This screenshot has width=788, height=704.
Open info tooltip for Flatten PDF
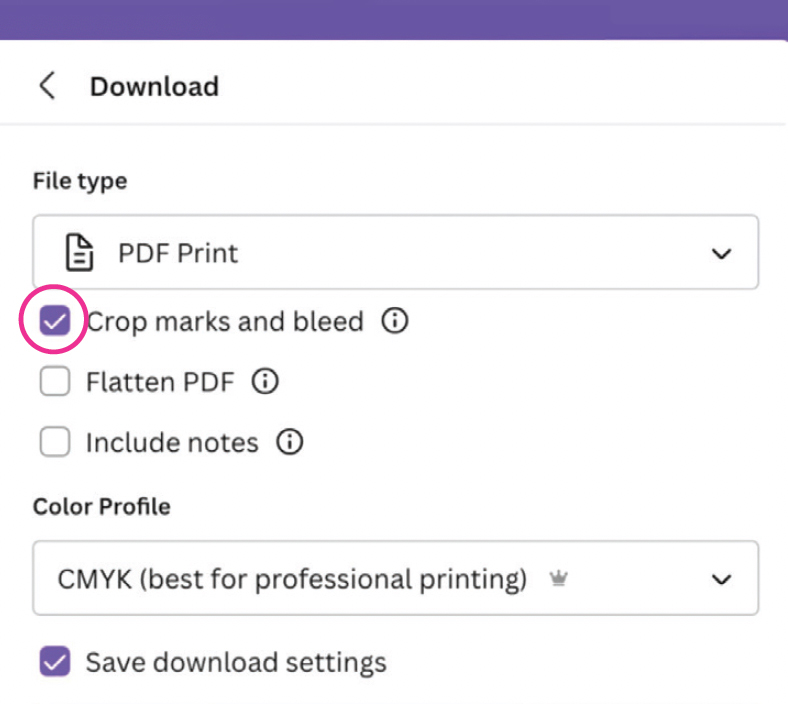click(265, 382)
